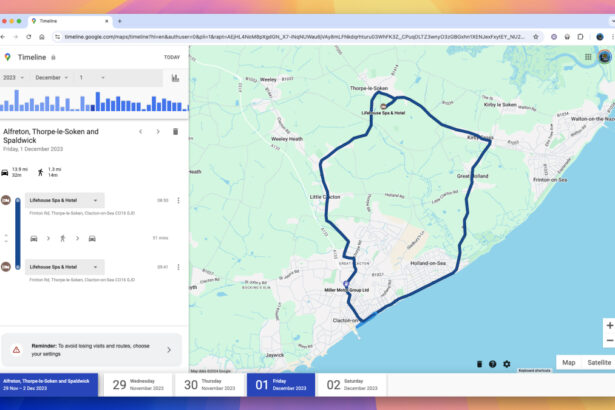
Task: Toggle the bar chart histogram icon
Action: (x=175, y=78)
